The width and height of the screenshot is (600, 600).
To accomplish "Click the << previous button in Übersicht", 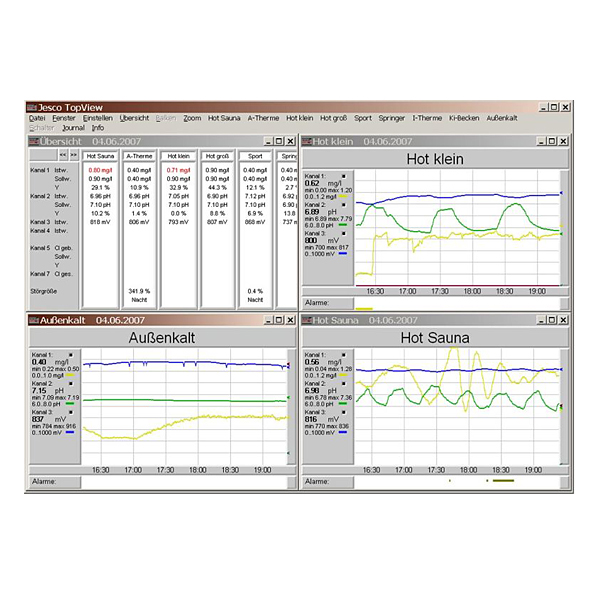I will [63, 155].
